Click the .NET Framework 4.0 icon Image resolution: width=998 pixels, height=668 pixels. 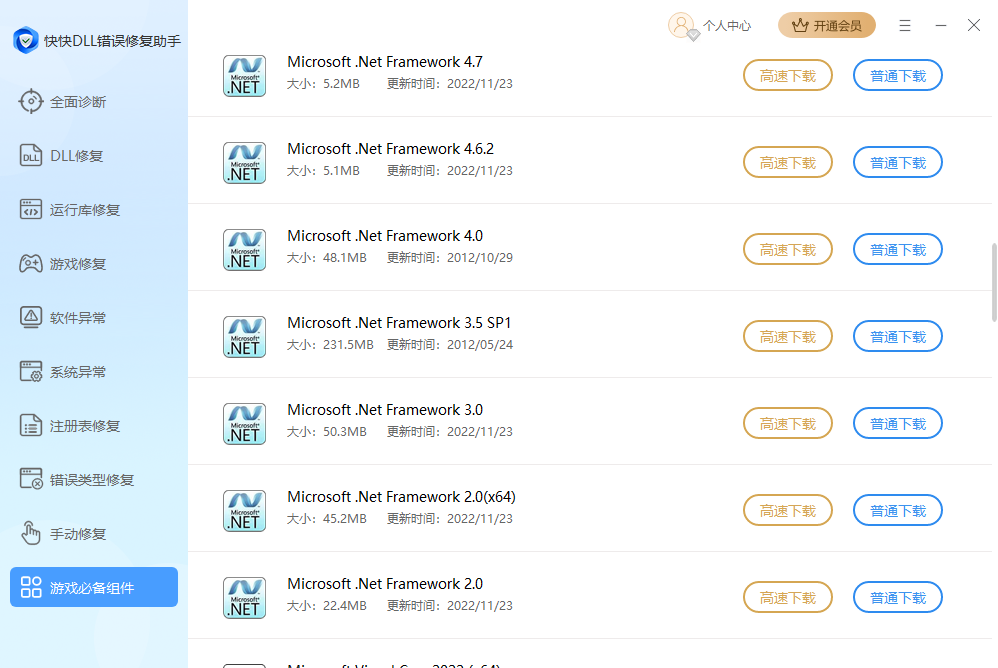point(244,249)
